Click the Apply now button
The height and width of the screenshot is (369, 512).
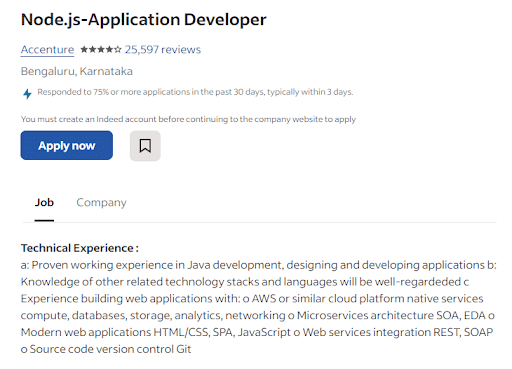click(x=67, y=145)
